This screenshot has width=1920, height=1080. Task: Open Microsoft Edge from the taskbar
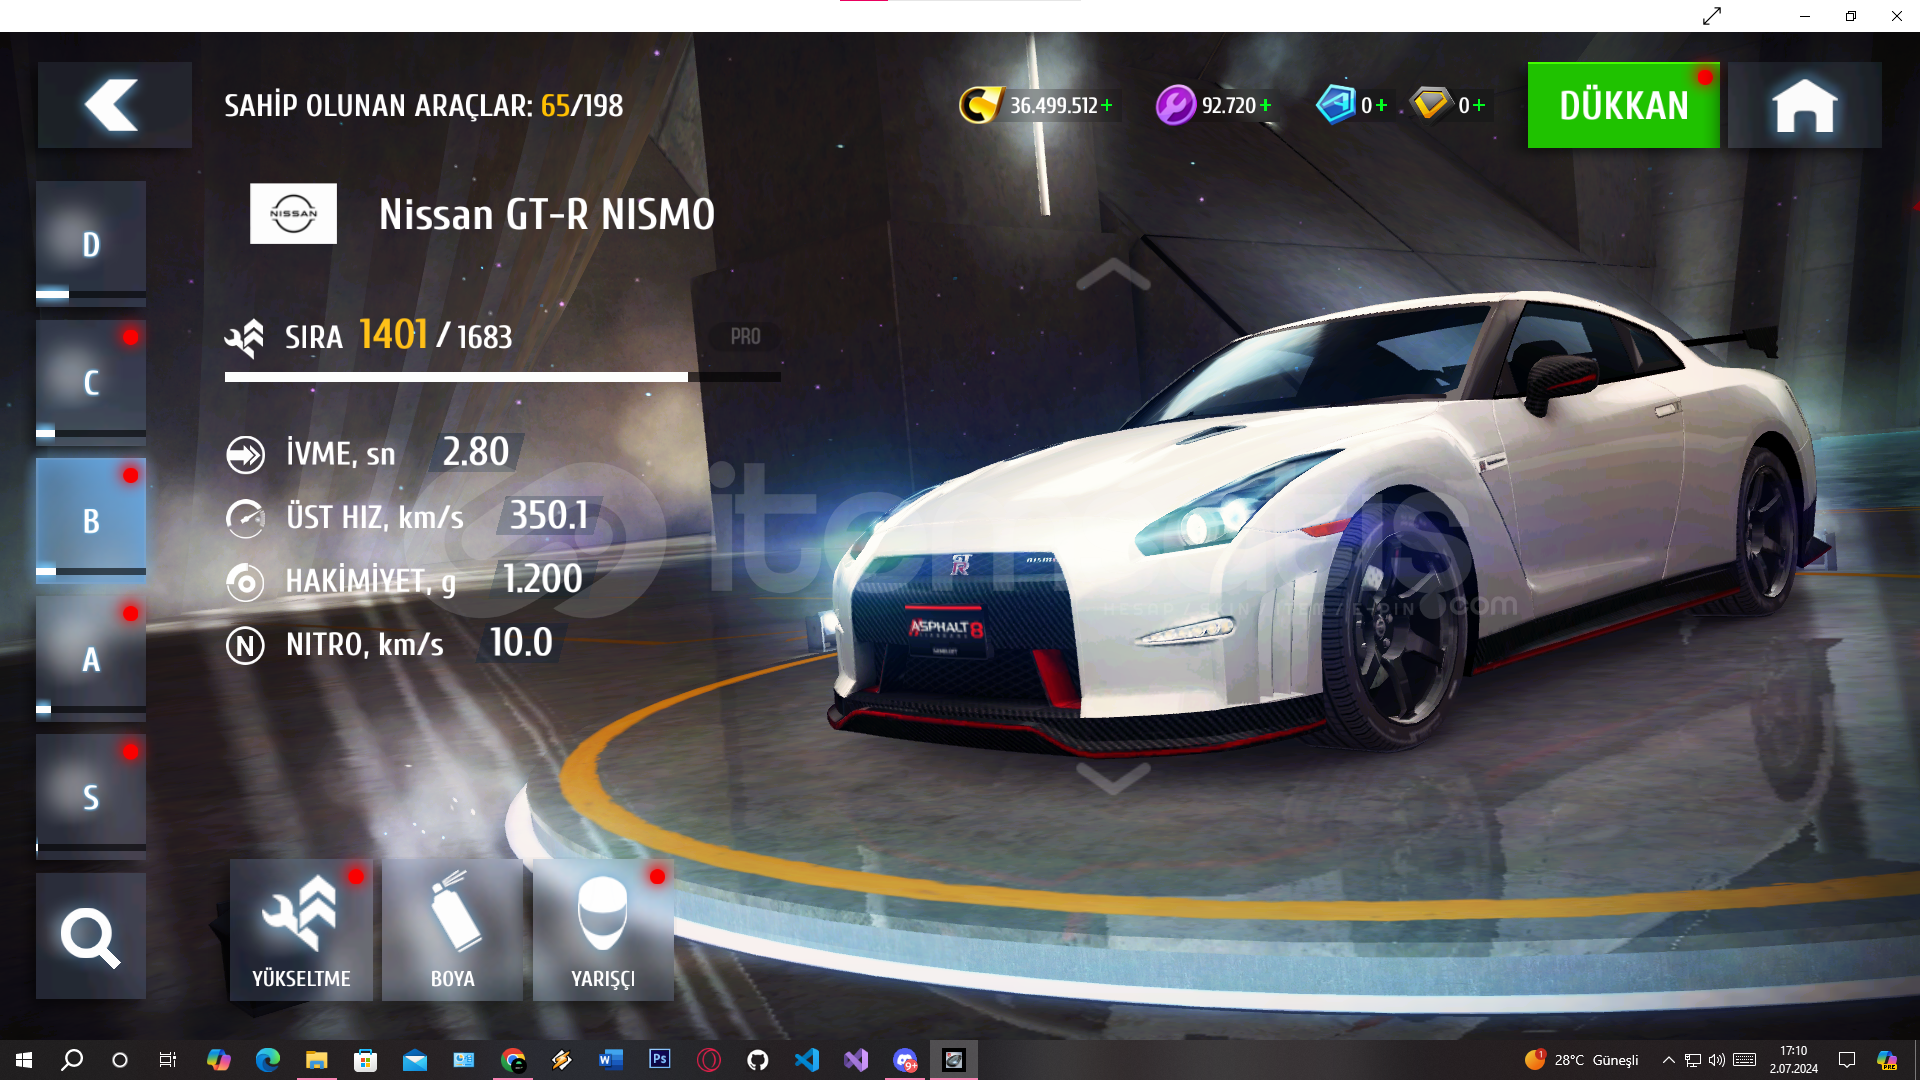(x=267, y=1060)
